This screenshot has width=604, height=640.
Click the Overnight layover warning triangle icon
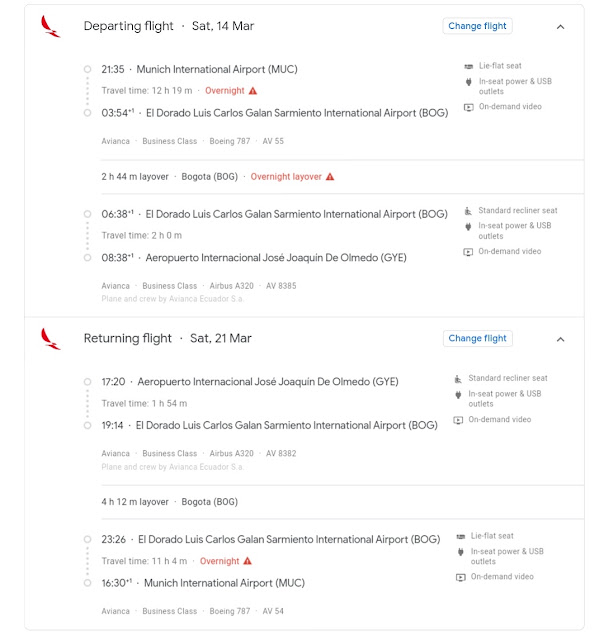[x=330, y=177]
